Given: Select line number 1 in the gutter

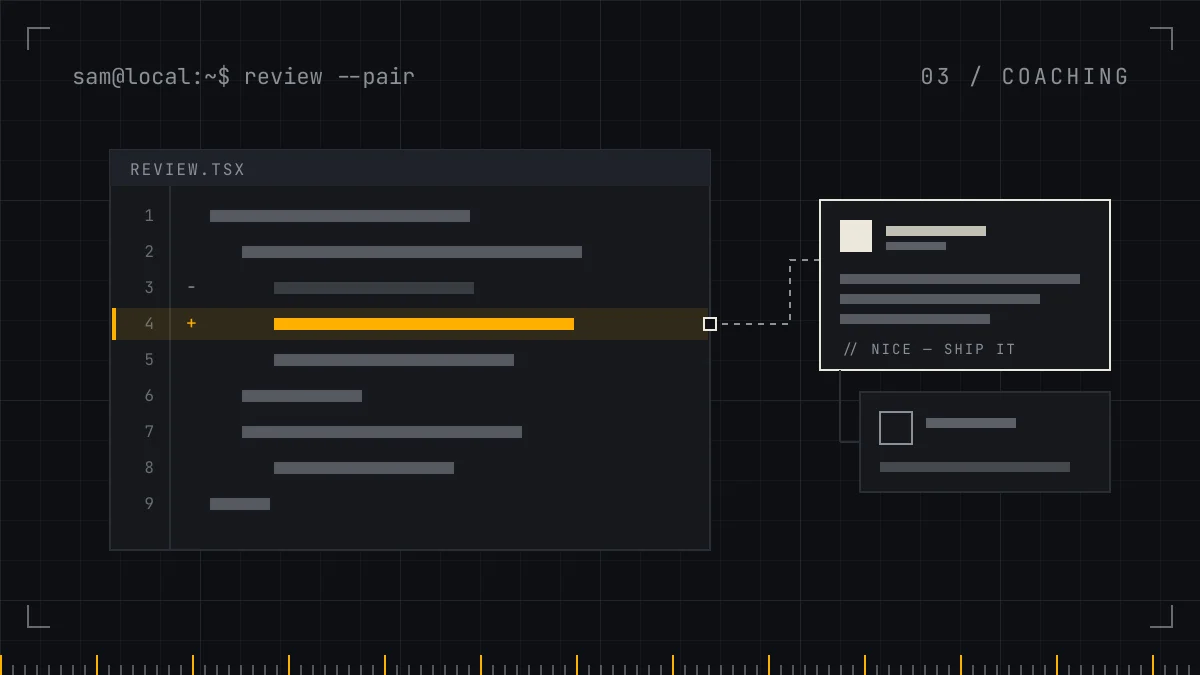Looking at the screenshot, I should pyautogui.click(x=149, y=216).
